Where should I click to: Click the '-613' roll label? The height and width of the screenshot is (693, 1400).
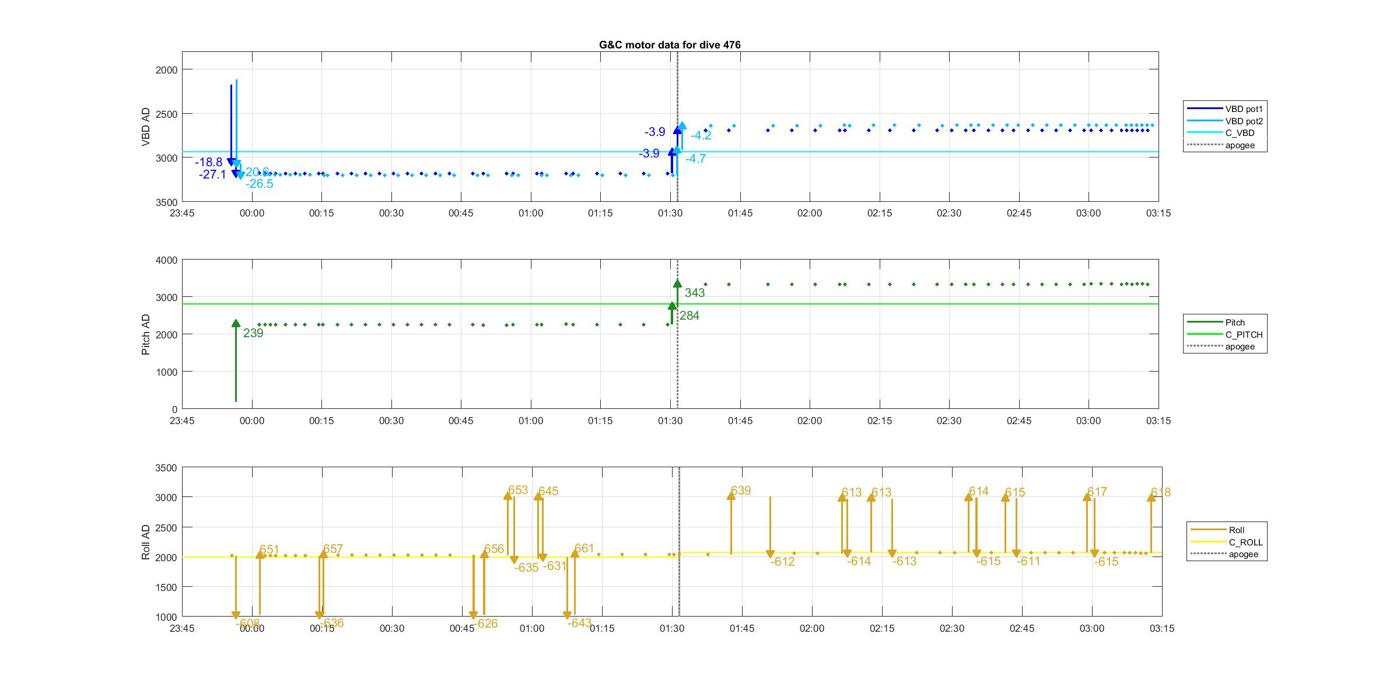tap(904, 562)
